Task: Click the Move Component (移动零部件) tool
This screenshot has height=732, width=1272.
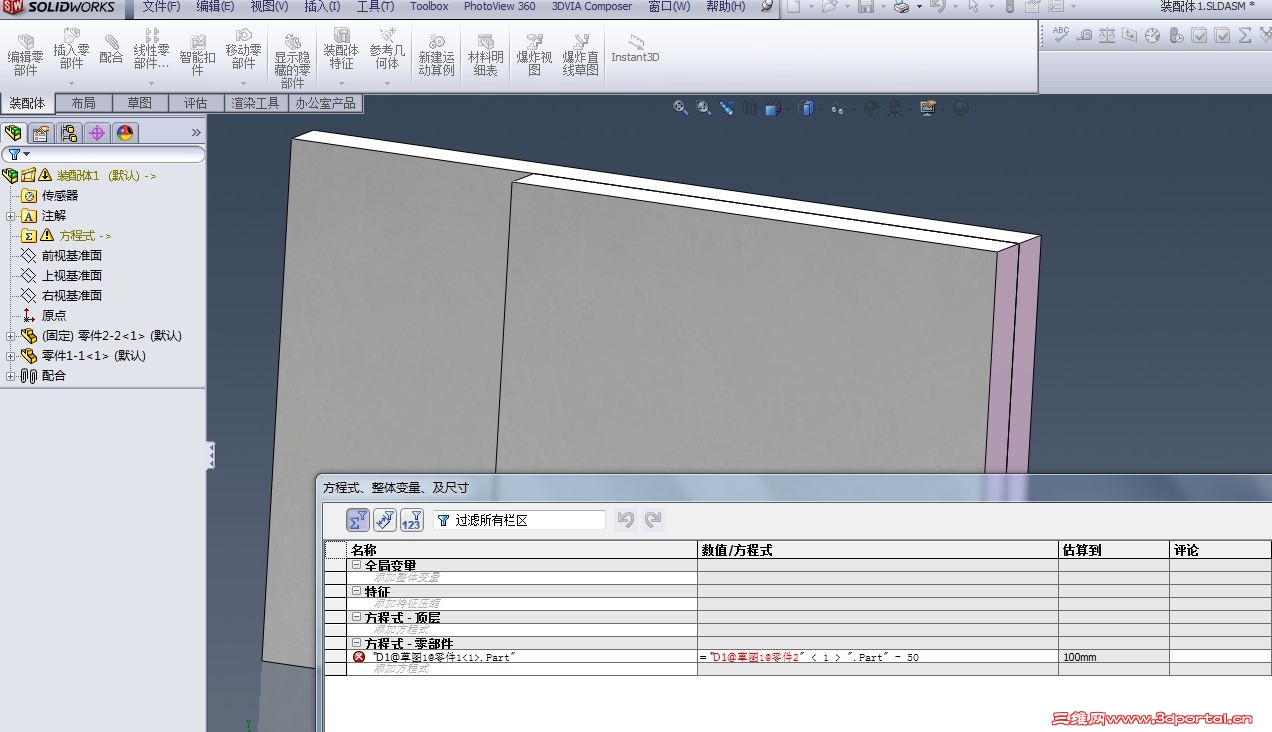Action: pyautogui.click(x=243, y=49)
